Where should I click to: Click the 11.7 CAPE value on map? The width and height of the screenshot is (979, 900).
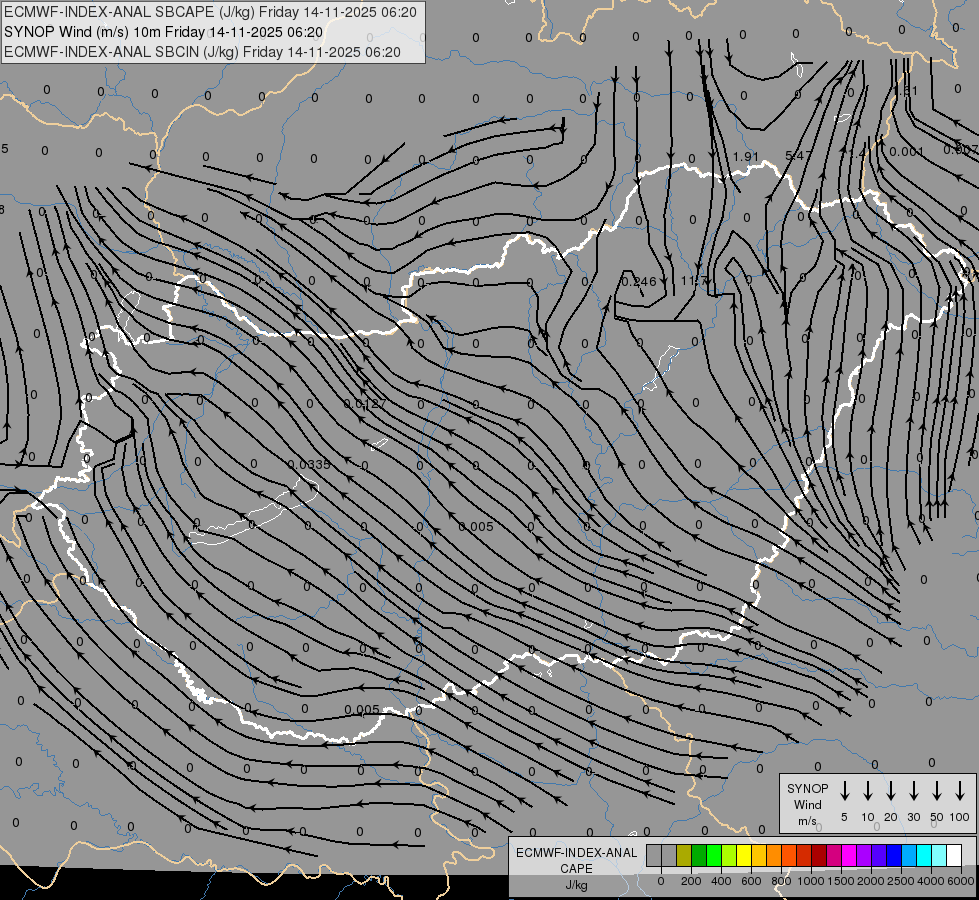[694, 281]
